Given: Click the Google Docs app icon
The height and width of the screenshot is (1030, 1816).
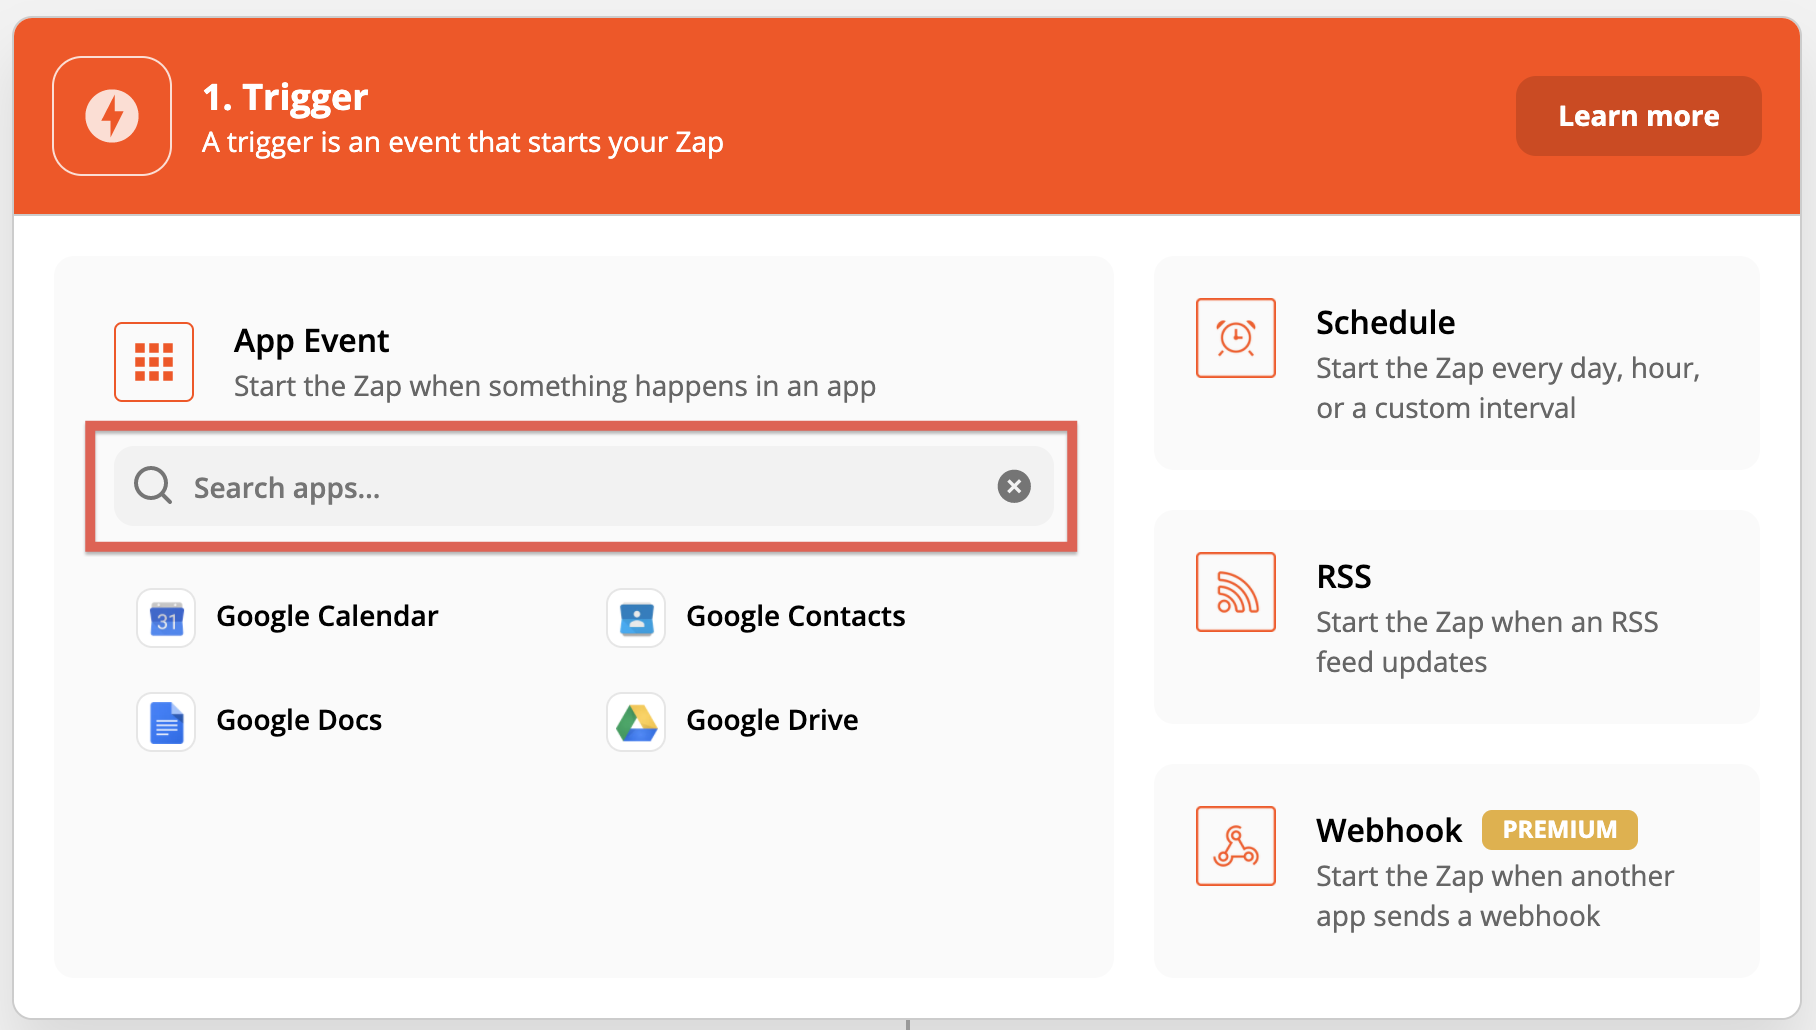Looking at the screenshot, I should 165,721.
